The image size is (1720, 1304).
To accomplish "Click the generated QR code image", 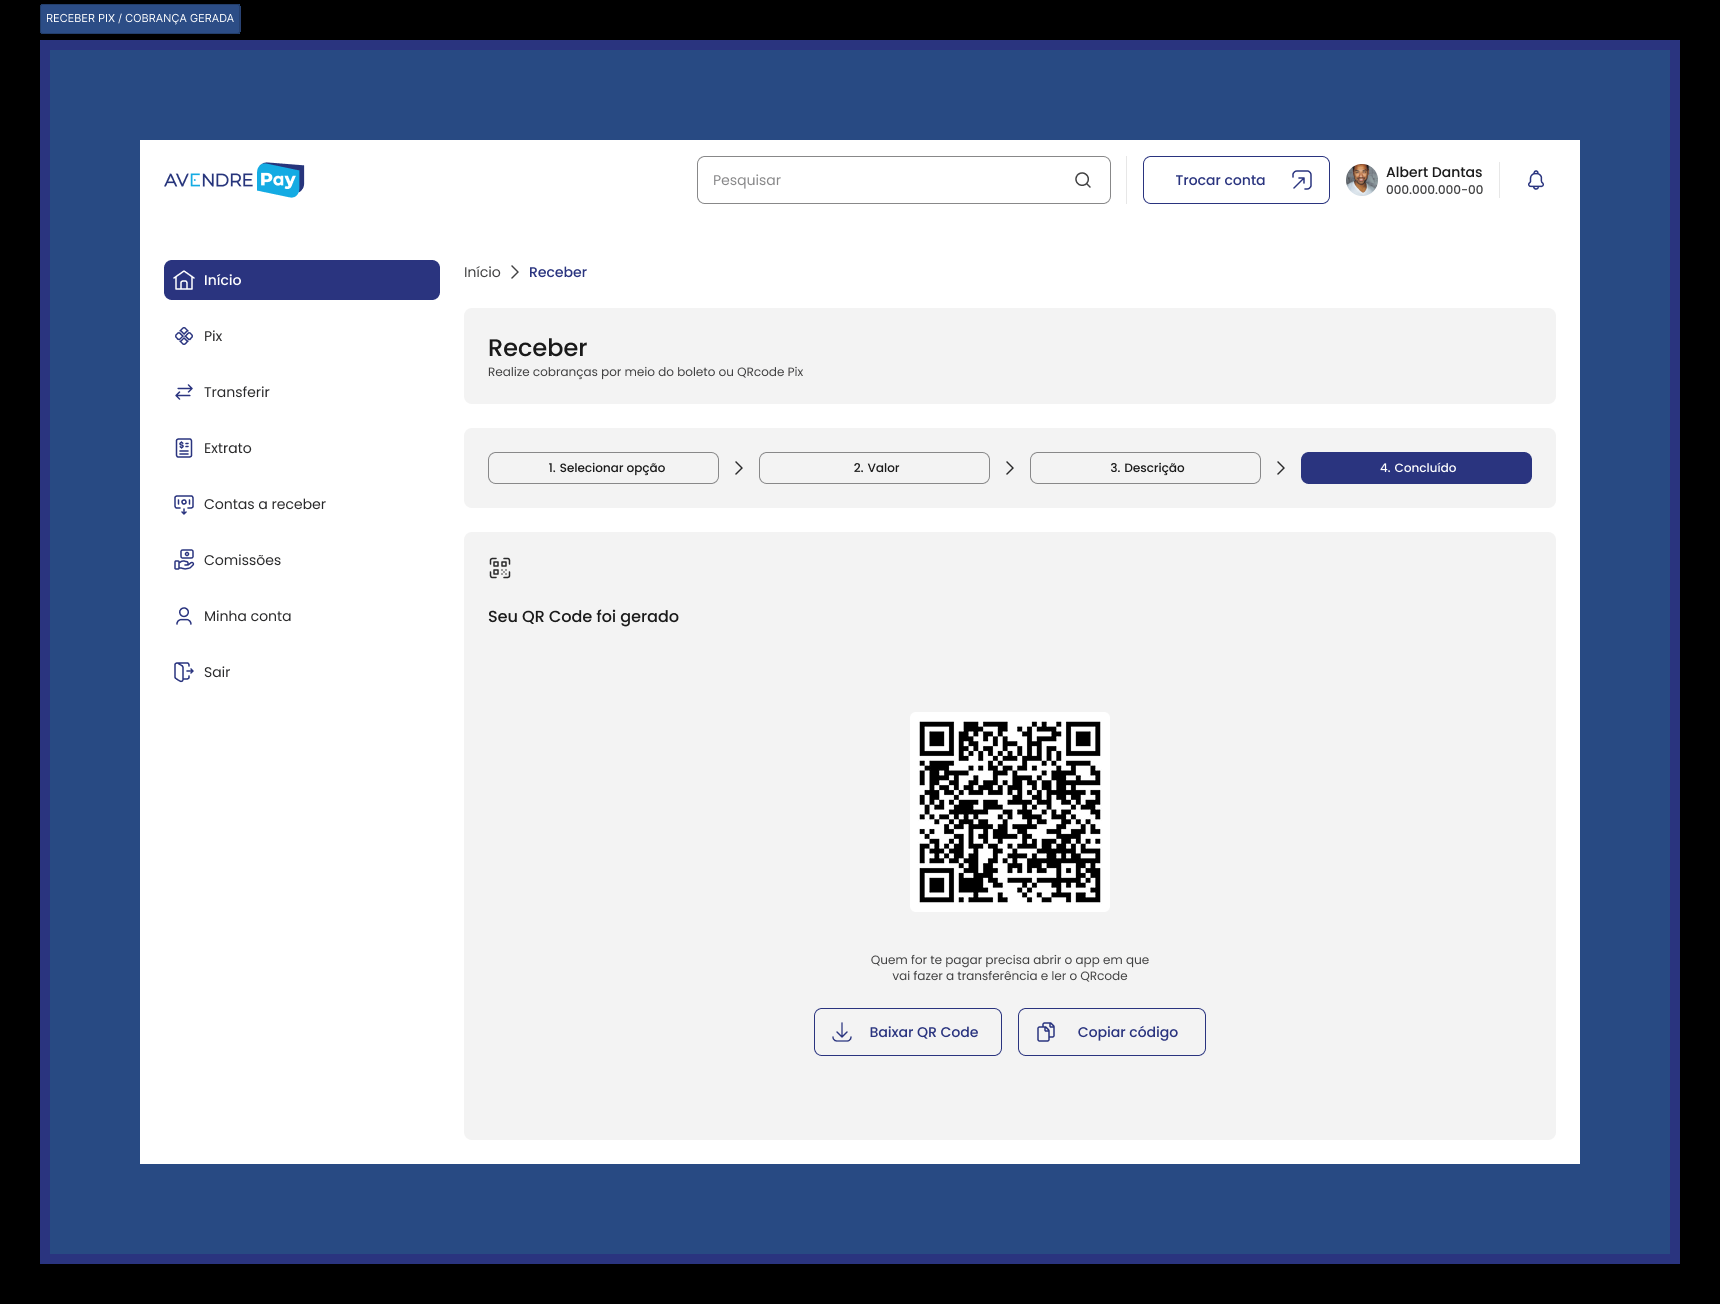I will tap(1010, 812).
